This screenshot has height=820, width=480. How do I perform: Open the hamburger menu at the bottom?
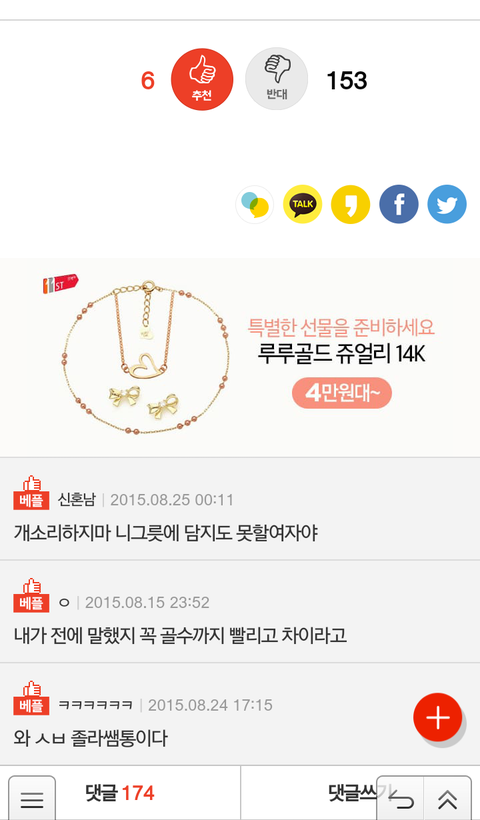pyautogui.click(x=32, y=799)
